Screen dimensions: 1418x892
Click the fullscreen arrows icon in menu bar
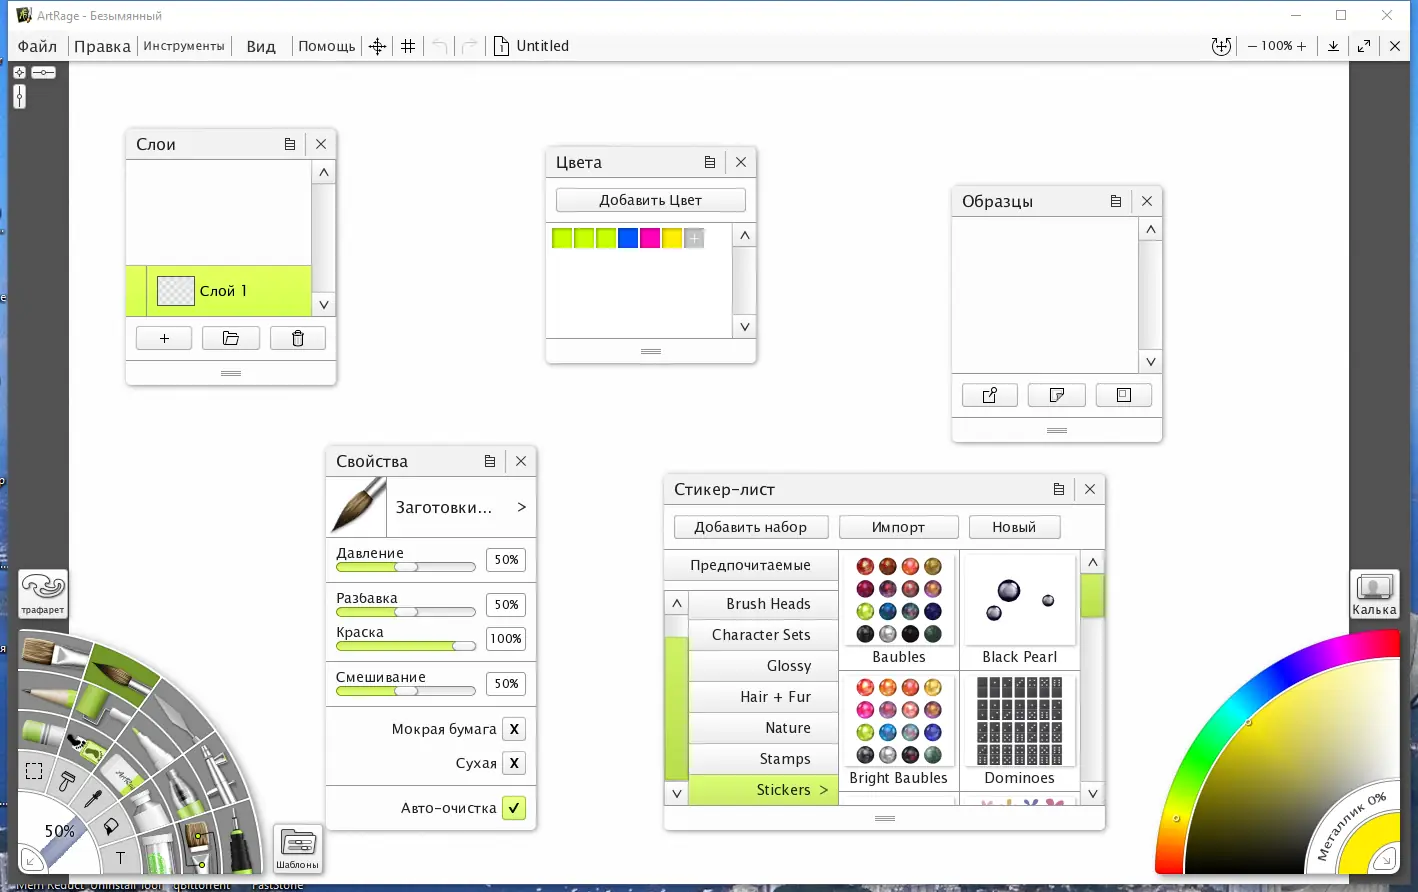pyautogui.click(x=1364, y=46)
